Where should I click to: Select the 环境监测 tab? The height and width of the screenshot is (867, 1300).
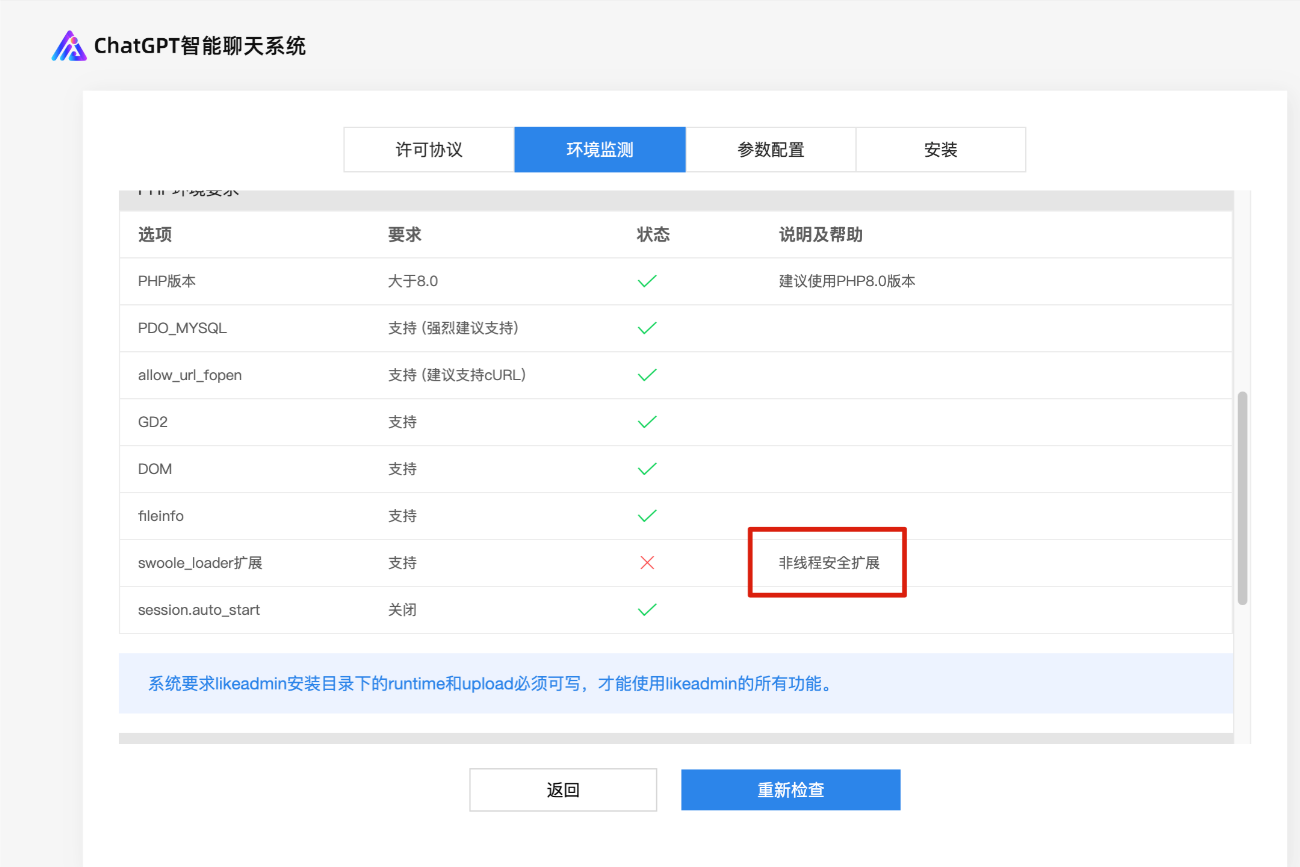(600, 150)
